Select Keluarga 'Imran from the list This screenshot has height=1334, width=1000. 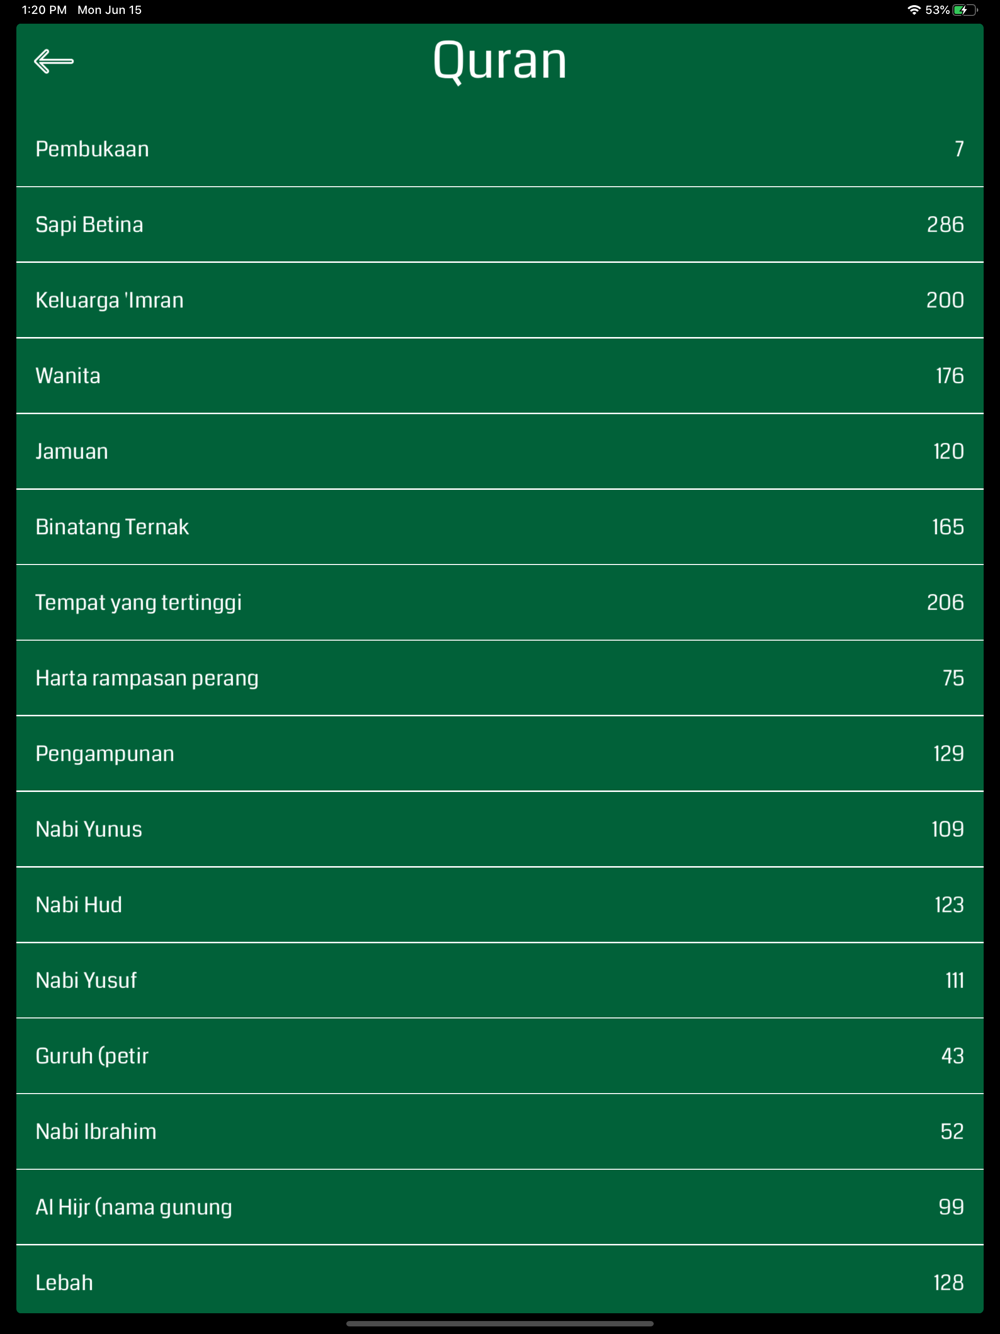tap(500, 300)
